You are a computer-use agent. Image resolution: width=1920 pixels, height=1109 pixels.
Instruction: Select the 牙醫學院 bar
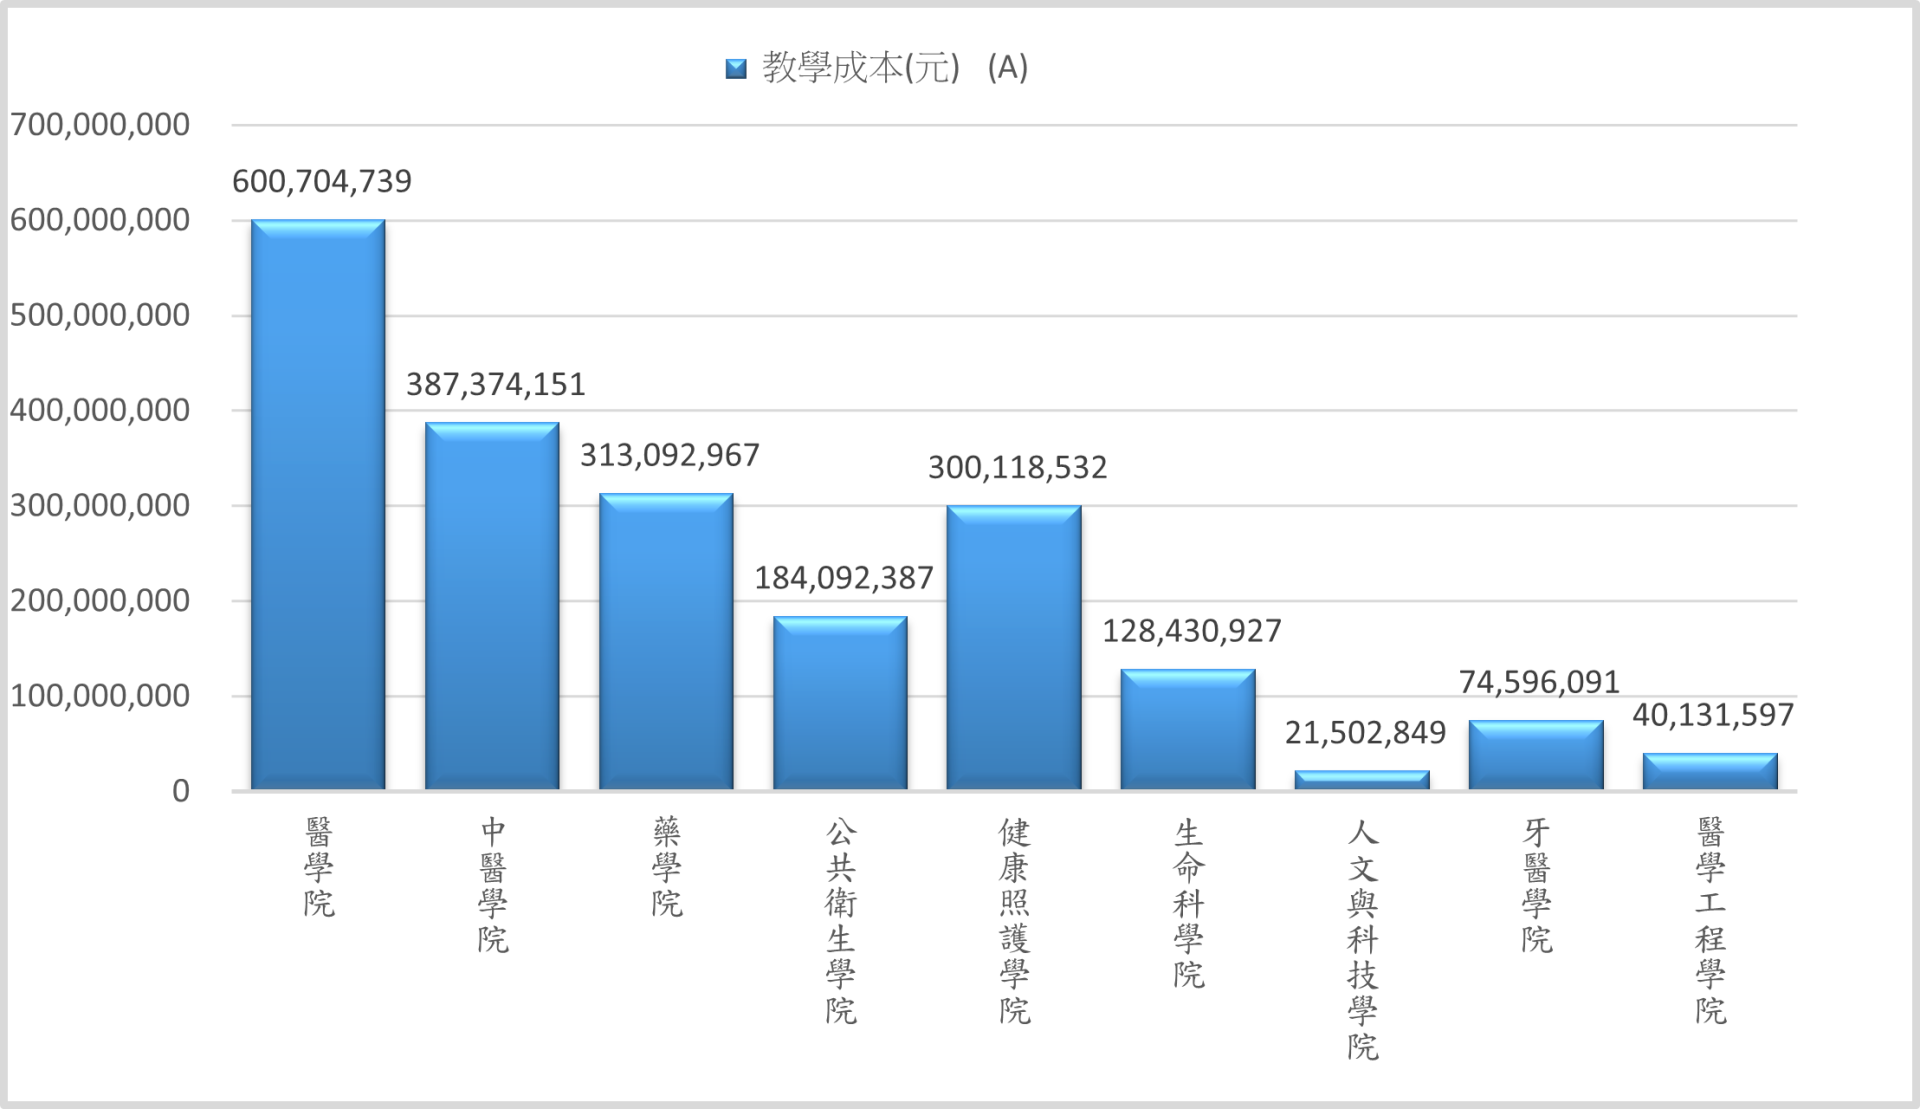[x=1536, y=755]
